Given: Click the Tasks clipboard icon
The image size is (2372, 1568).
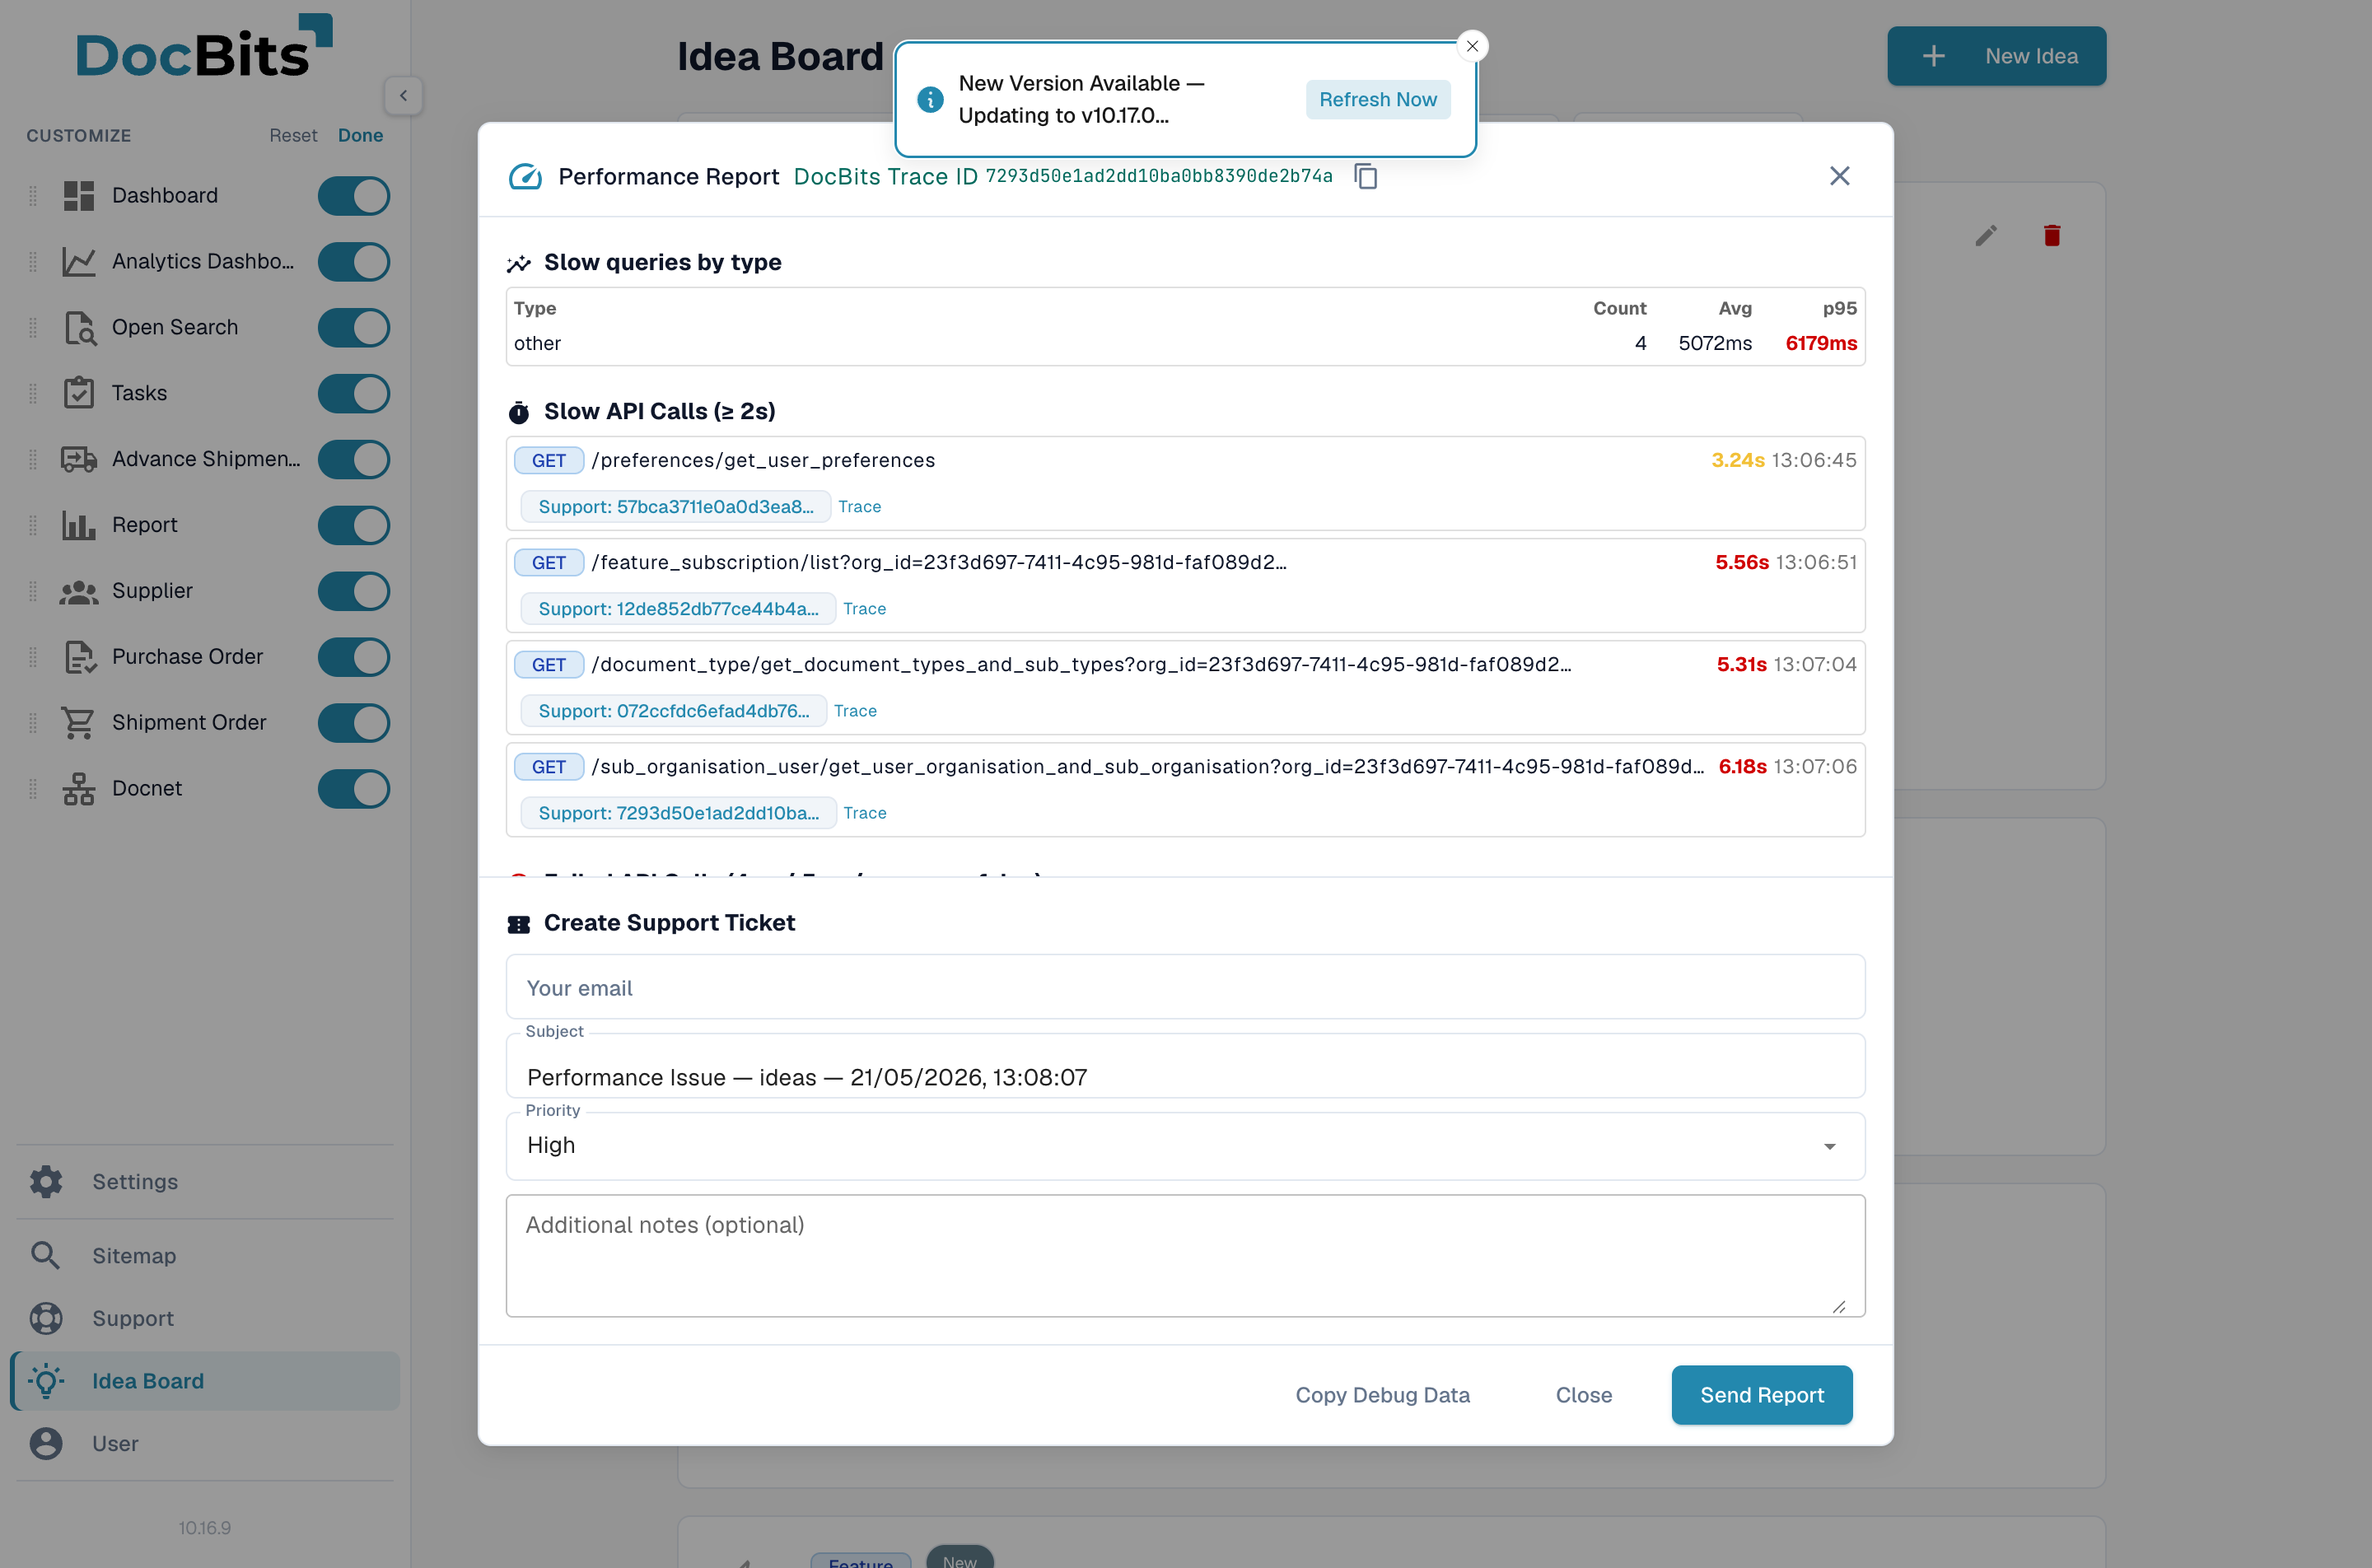Looking at the screenshot, I should 79,393.
